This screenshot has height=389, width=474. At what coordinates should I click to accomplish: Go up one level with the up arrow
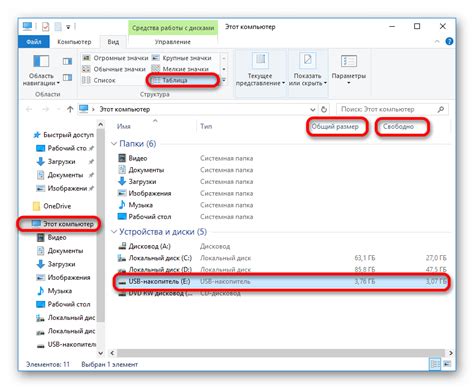click(x=70, y=109)
